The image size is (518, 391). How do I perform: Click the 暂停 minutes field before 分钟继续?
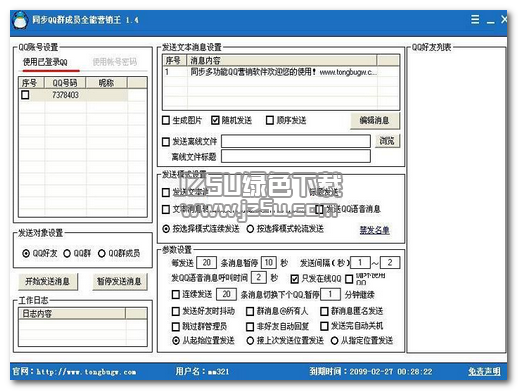click(x=330, y=294)
